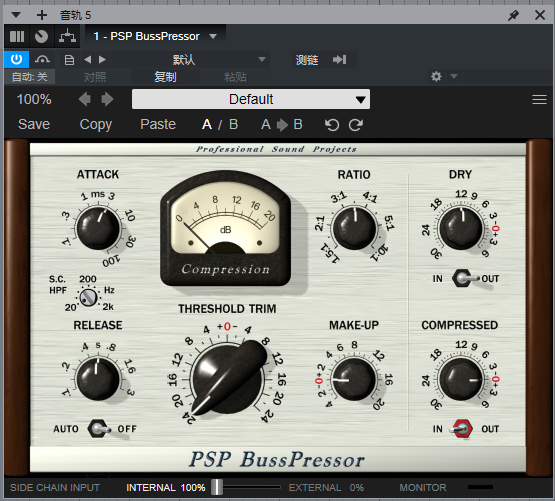Click the 100% GUI scale label

point(34,99)
